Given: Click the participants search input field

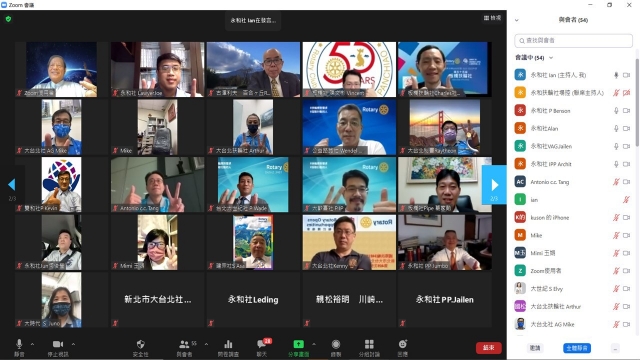Looking at the screenshot, I should tap(573, 40).
